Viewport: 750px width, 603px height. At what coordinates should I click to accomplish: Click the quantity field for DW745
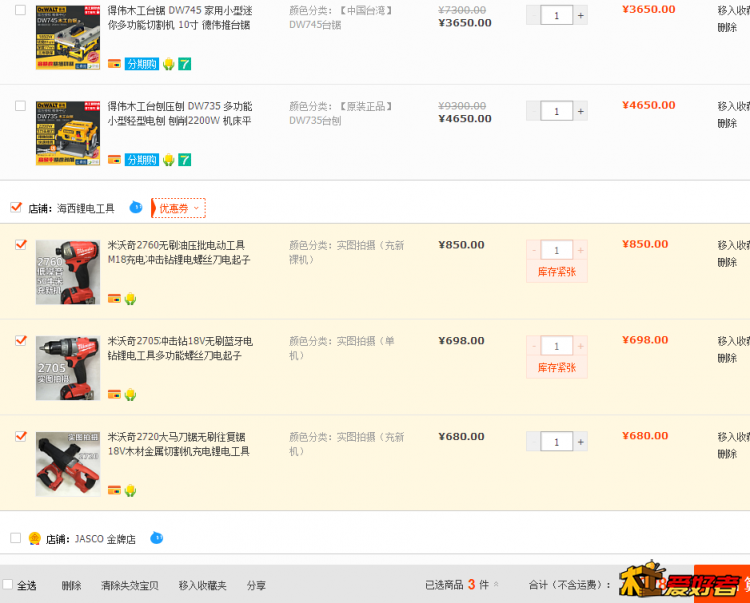(x=557, y=15)
